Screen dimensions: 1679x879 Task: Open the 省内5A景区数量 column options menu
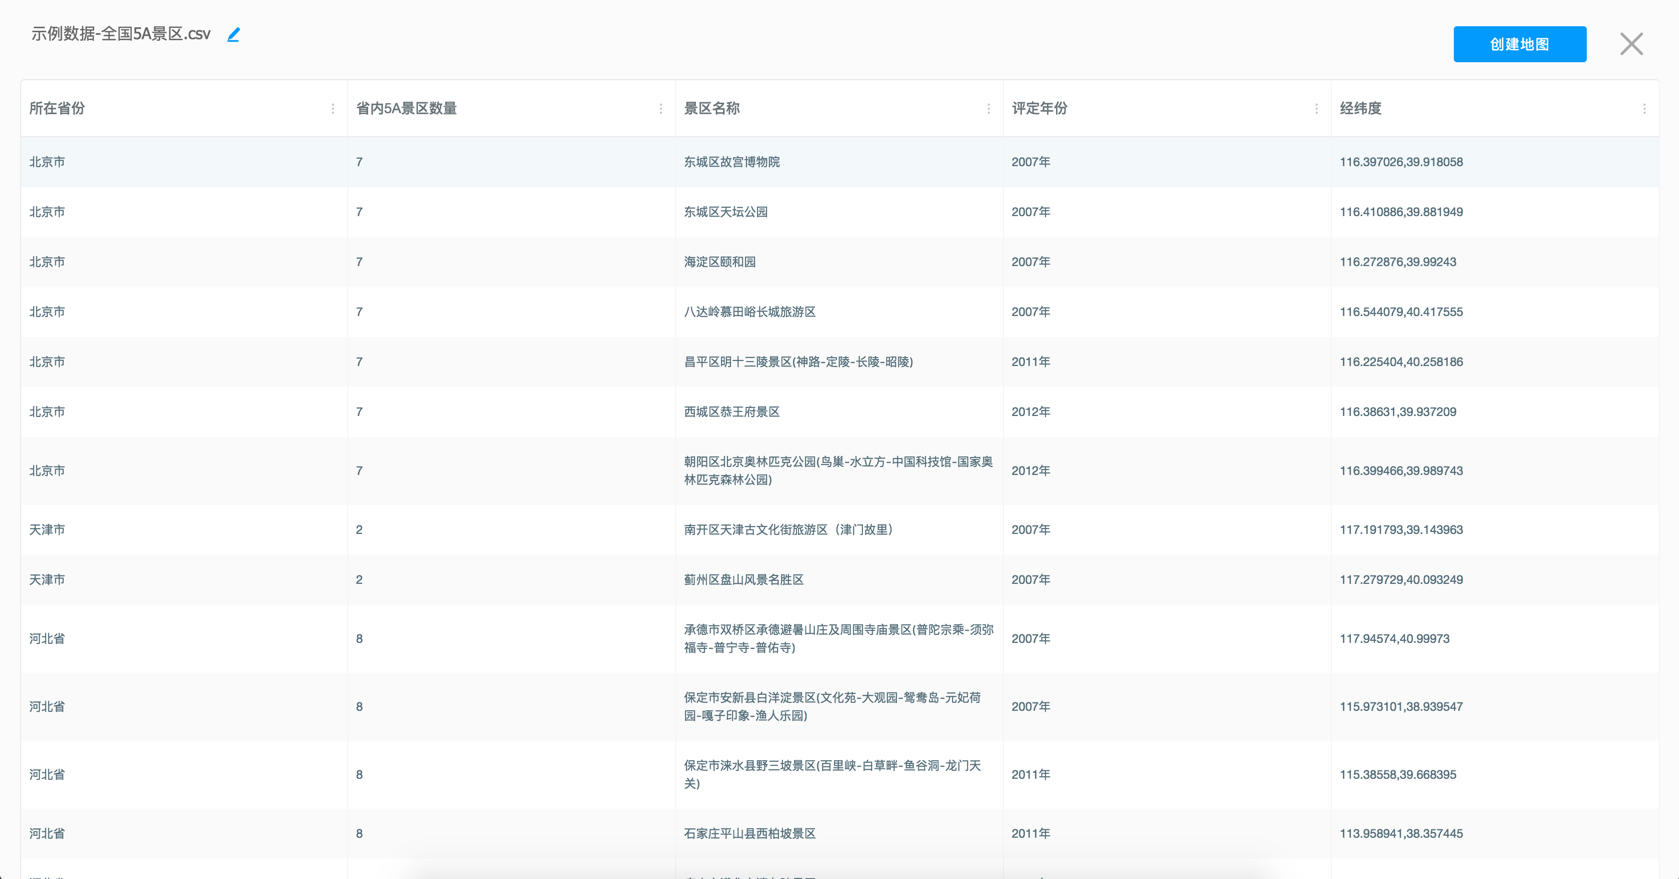coord(661,109)
